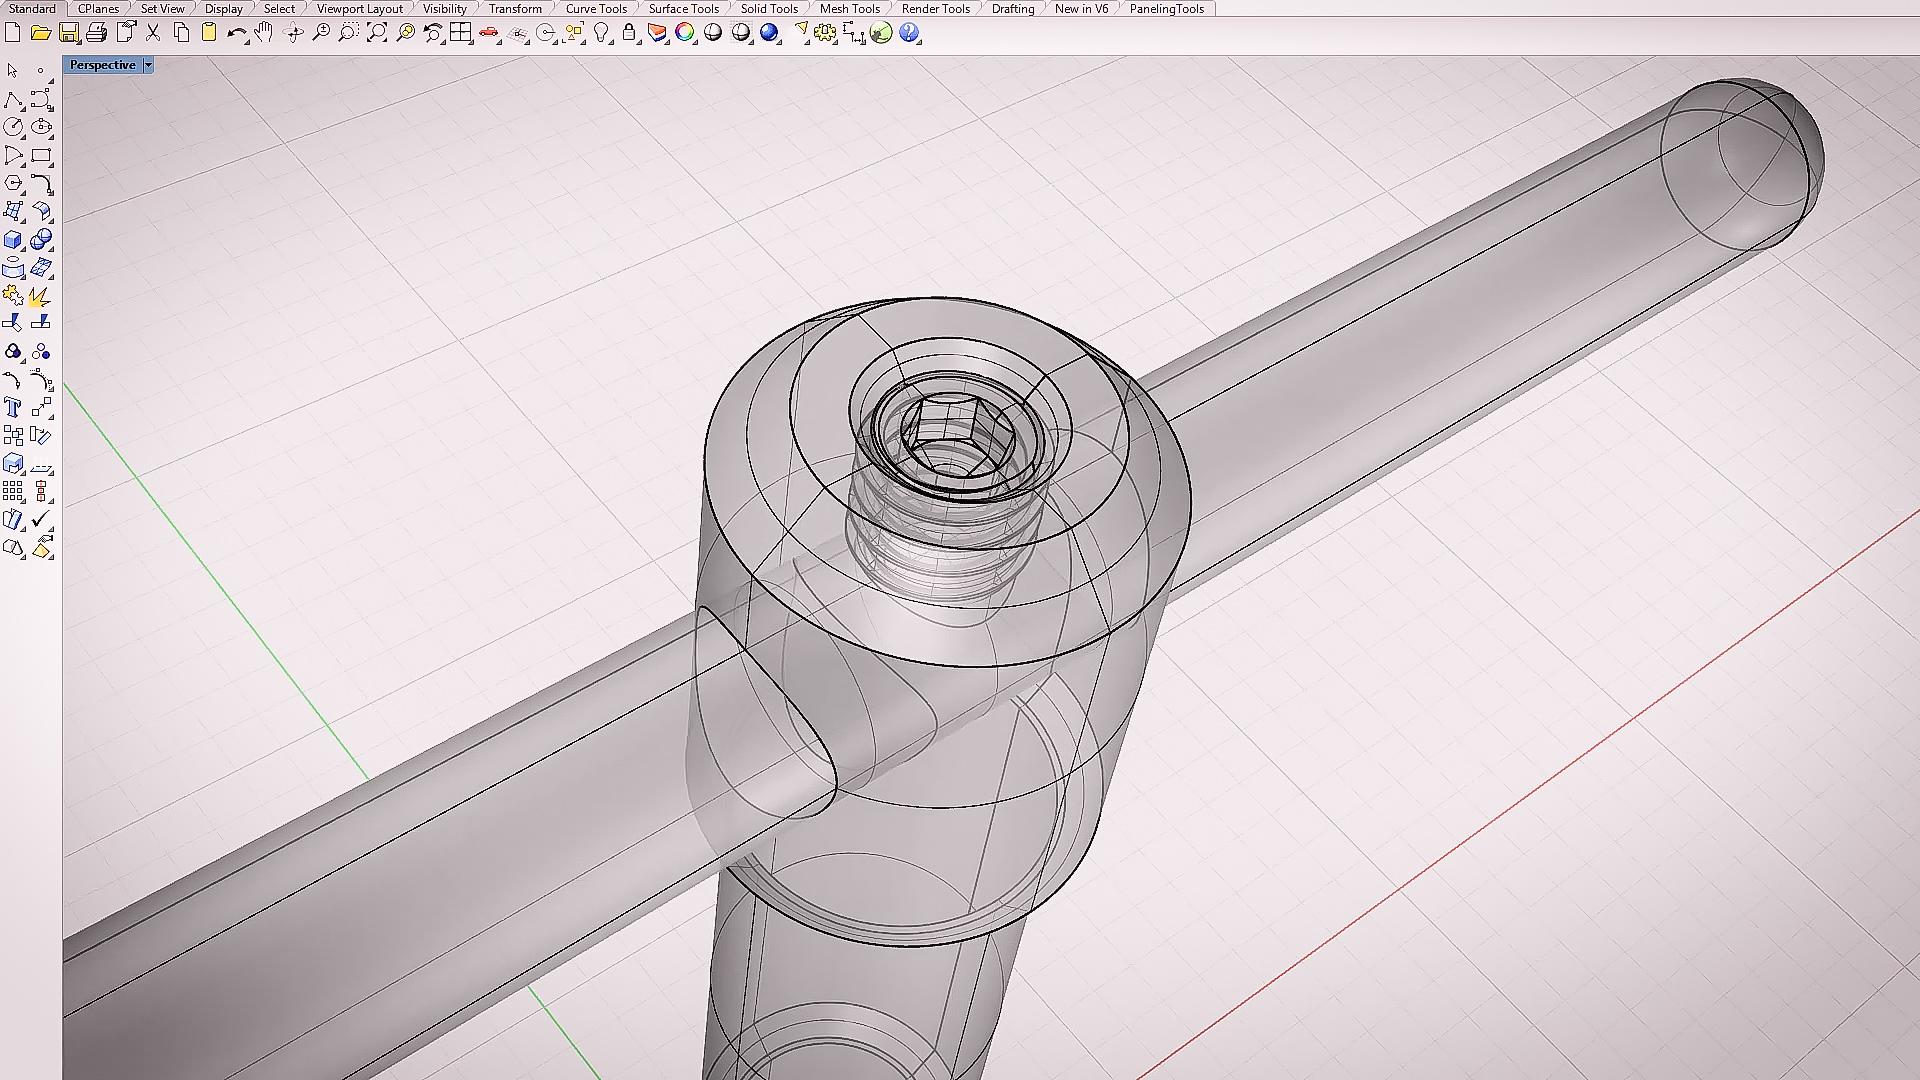
Task: Select the Text object tool
Action: (x=13, y=407)
